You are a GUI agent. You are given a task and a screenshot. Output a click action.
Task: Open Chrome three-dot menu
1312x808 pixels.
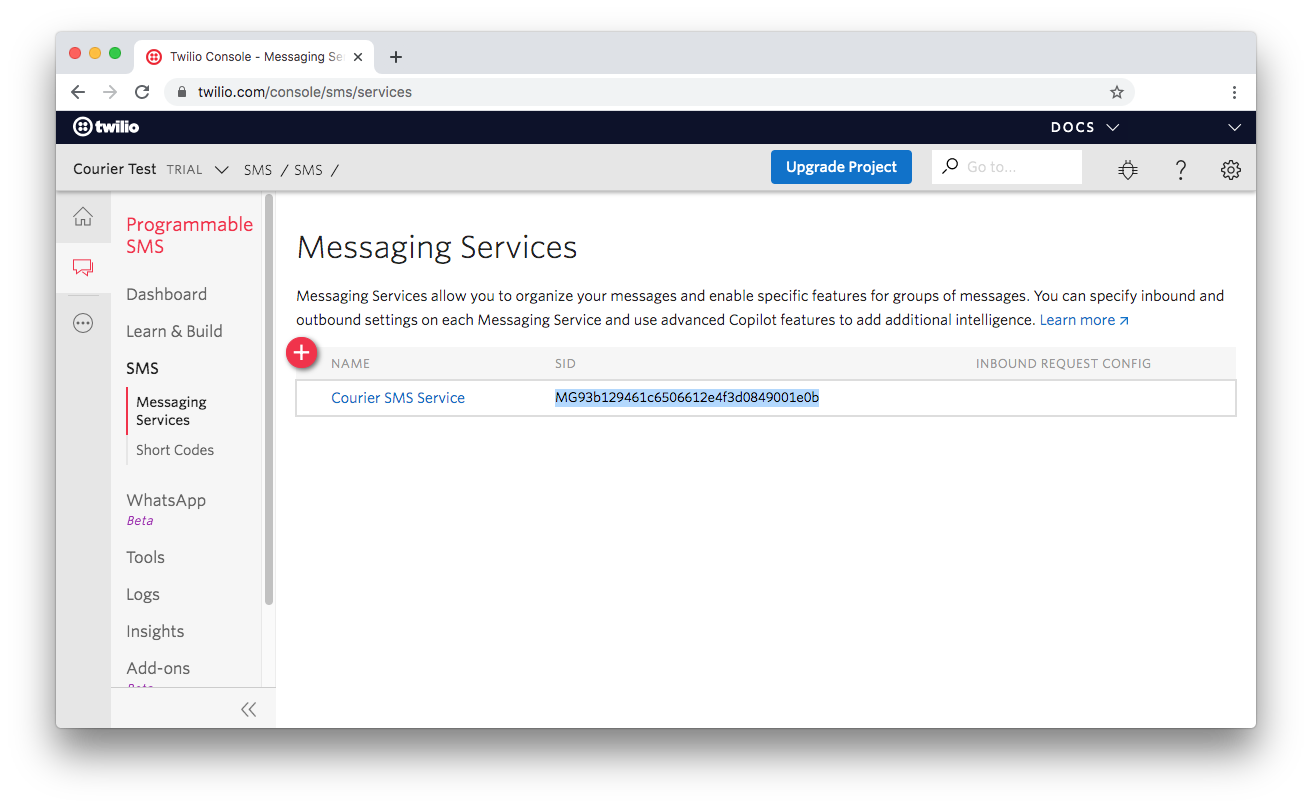point(1235,92)
